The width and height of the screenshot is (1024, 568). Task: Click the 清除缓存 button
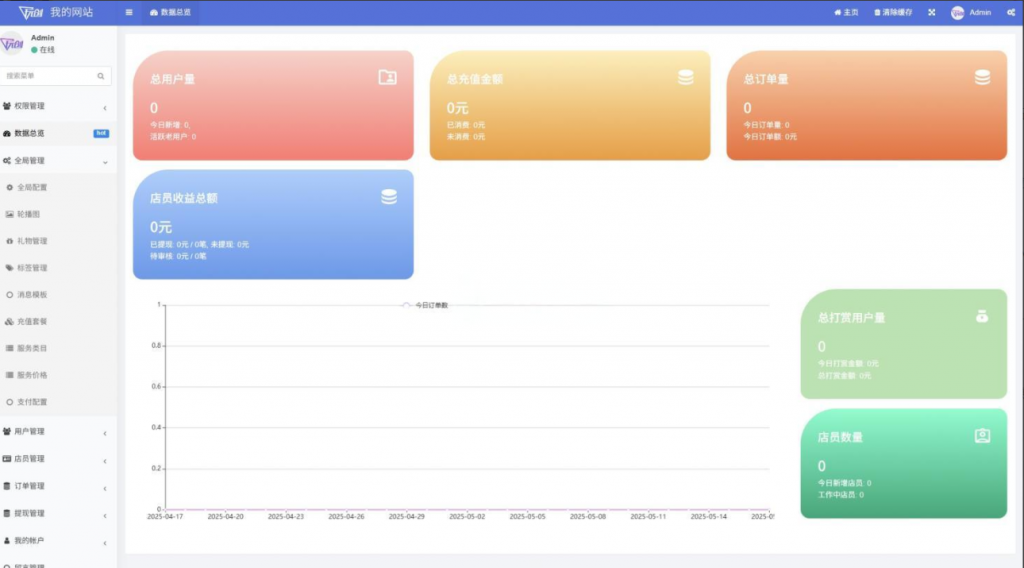(x=892, y=12)
